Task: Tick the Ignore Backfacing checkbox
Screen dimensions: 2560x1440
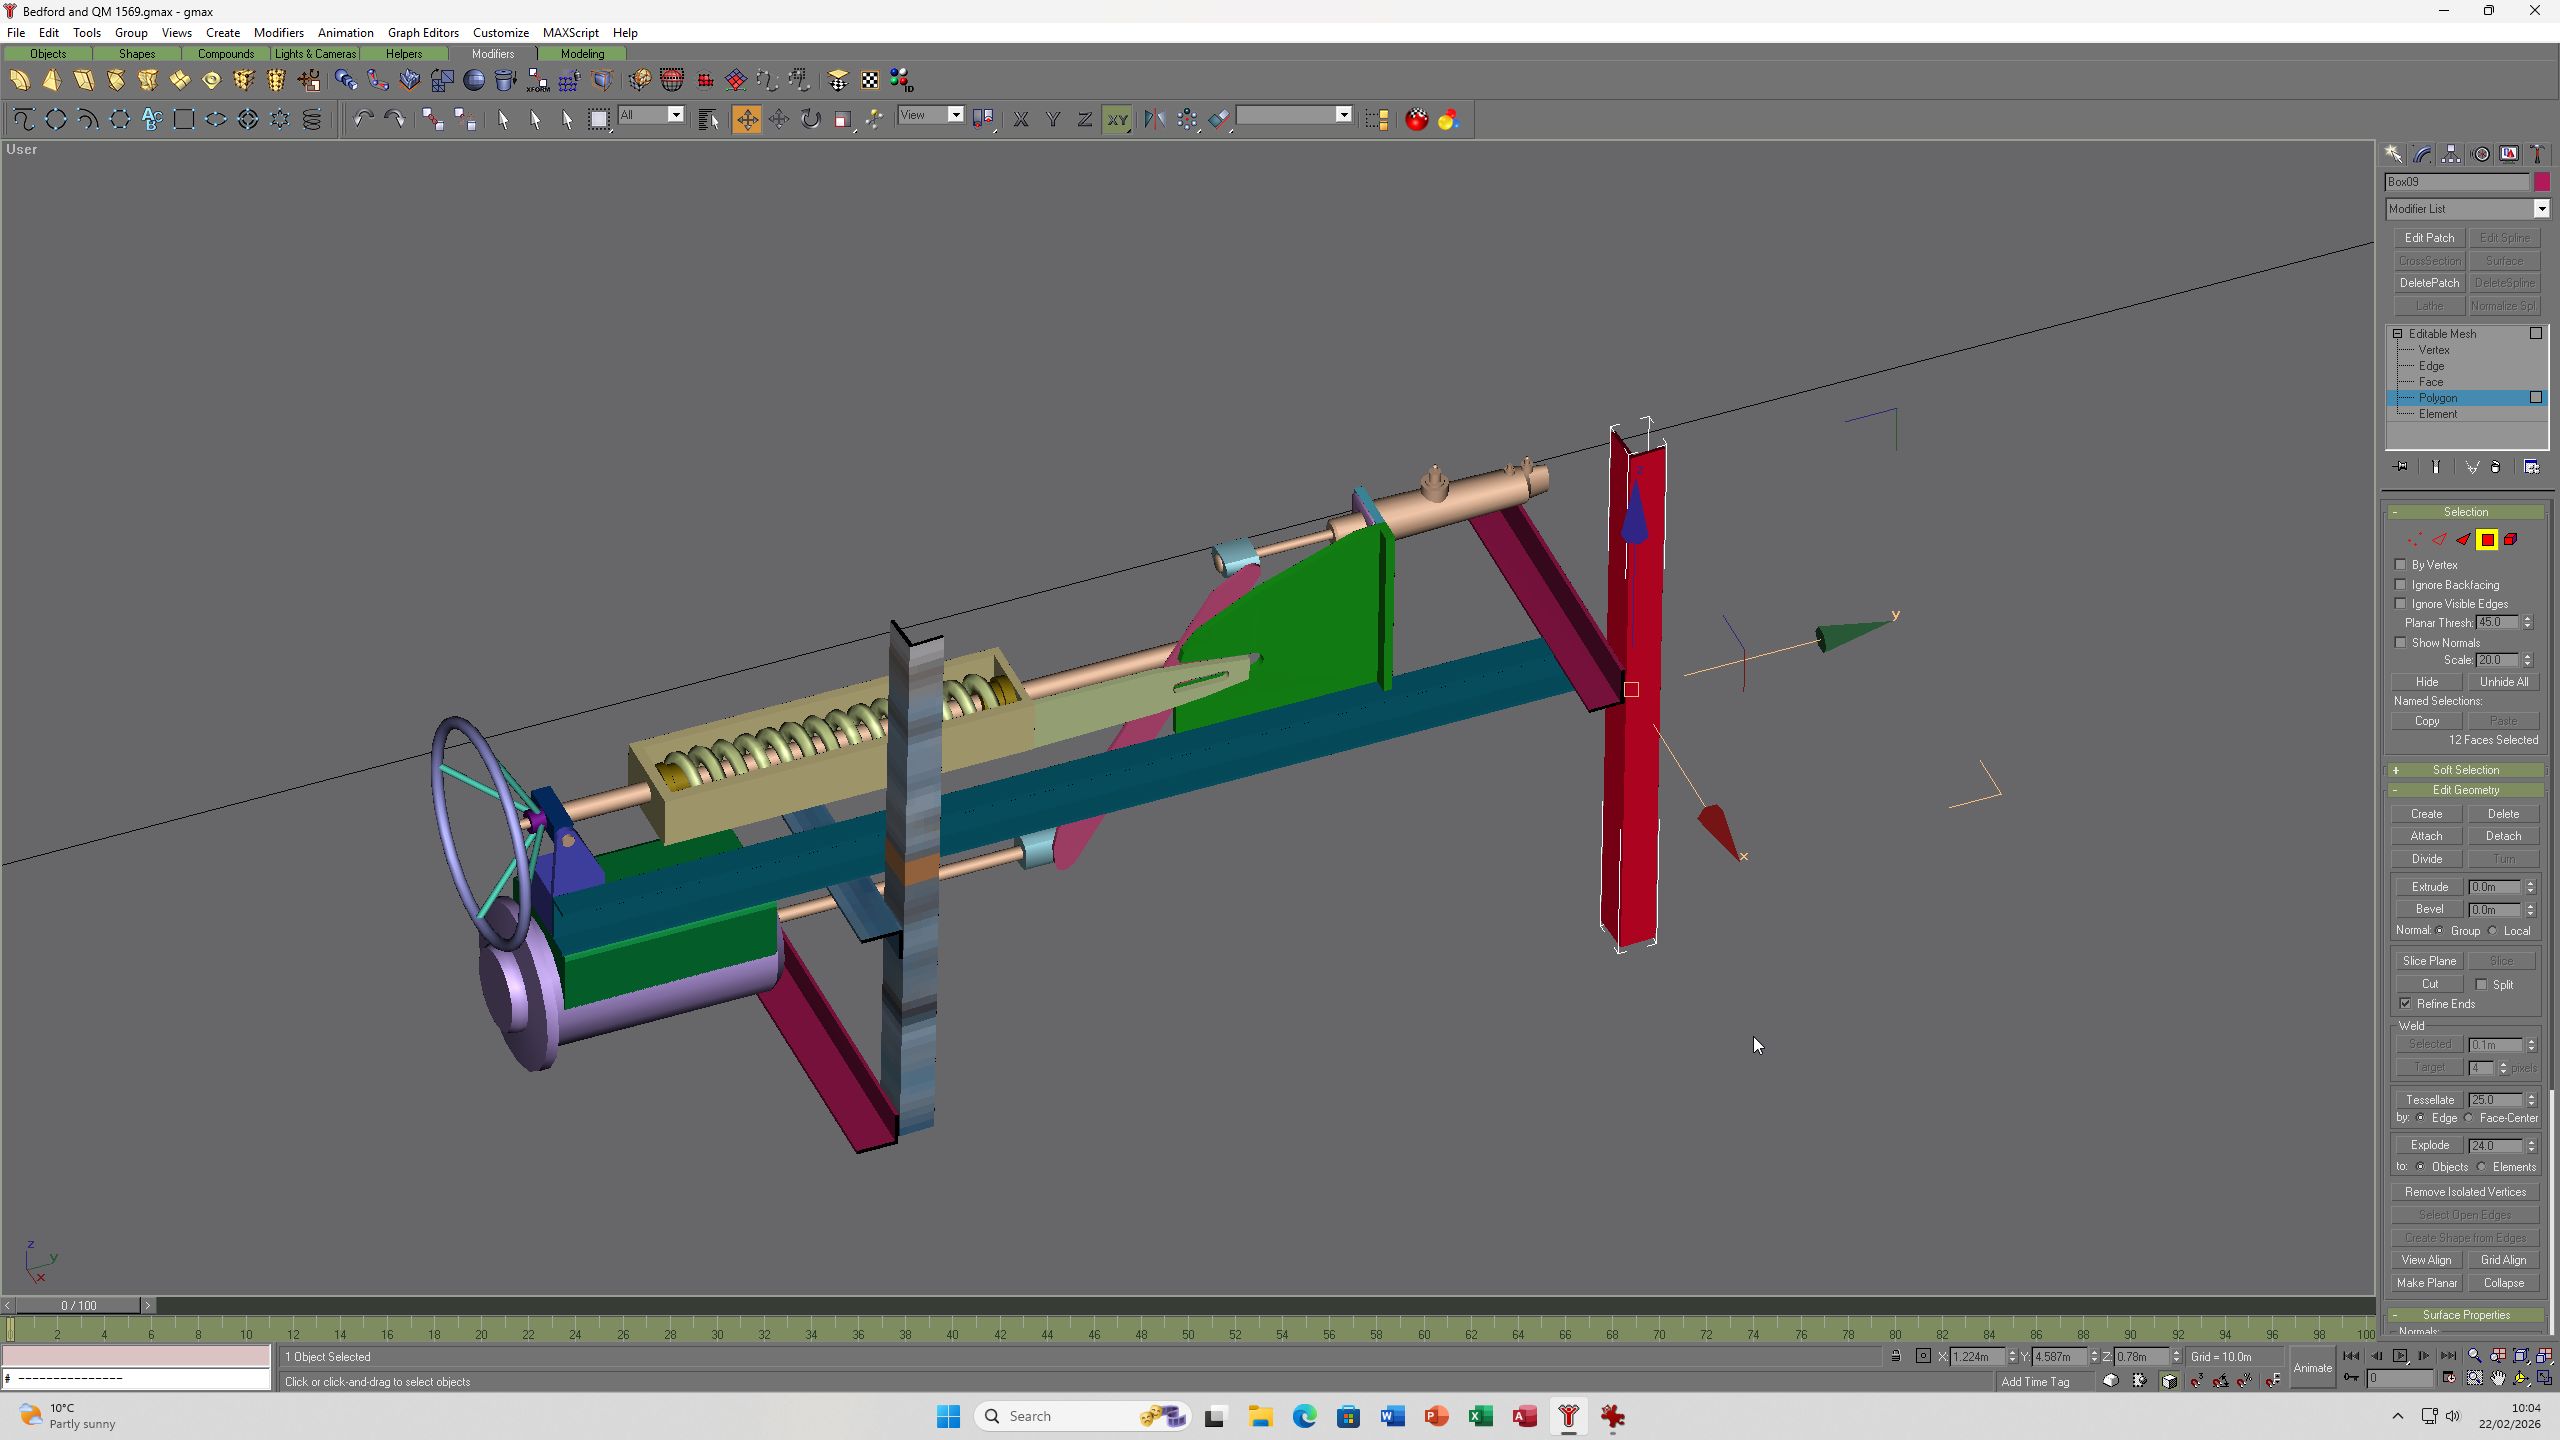Action: pyautogui.click(x=2401, y=585)
